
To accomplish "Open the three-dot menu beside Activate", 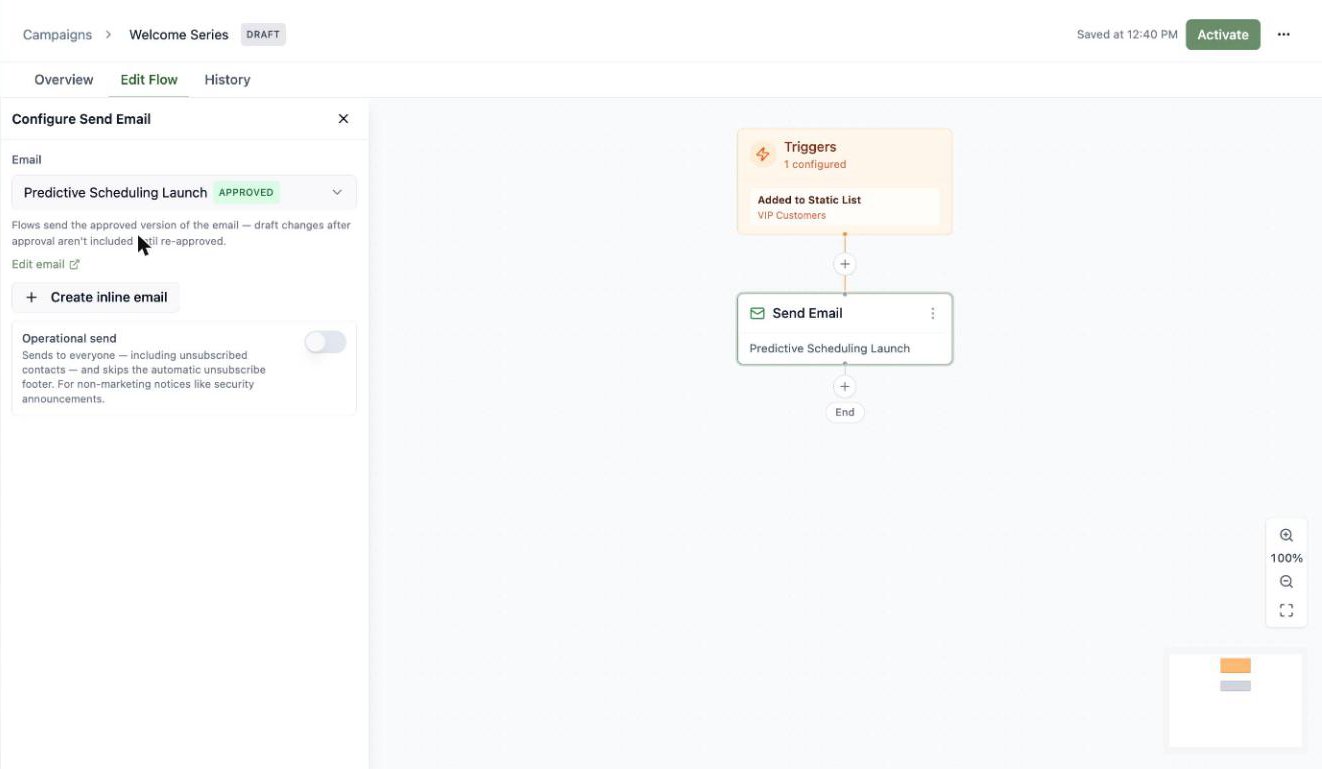I will point(1283,34).
